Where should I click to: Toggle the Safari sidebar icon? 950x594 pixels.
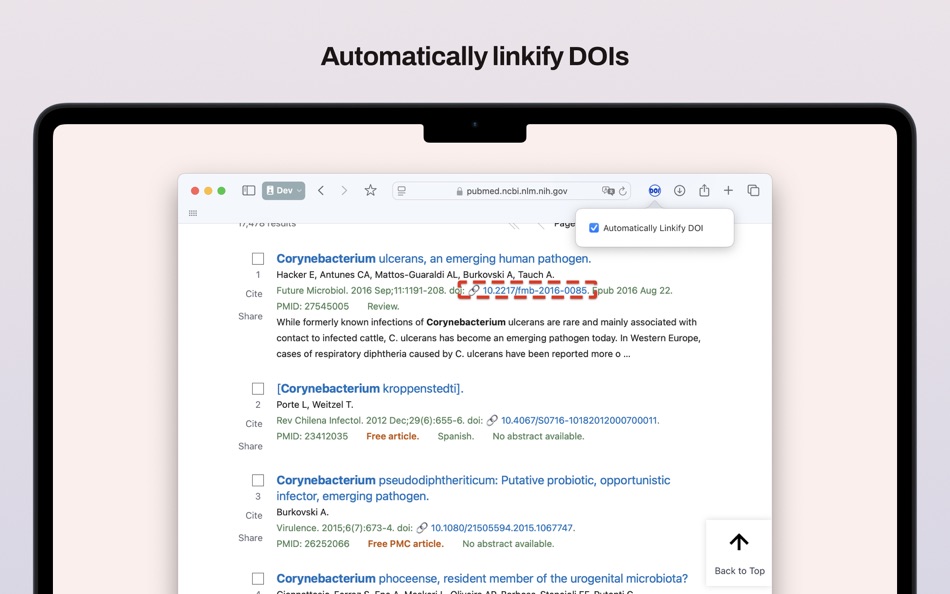[x=248, y=190]
